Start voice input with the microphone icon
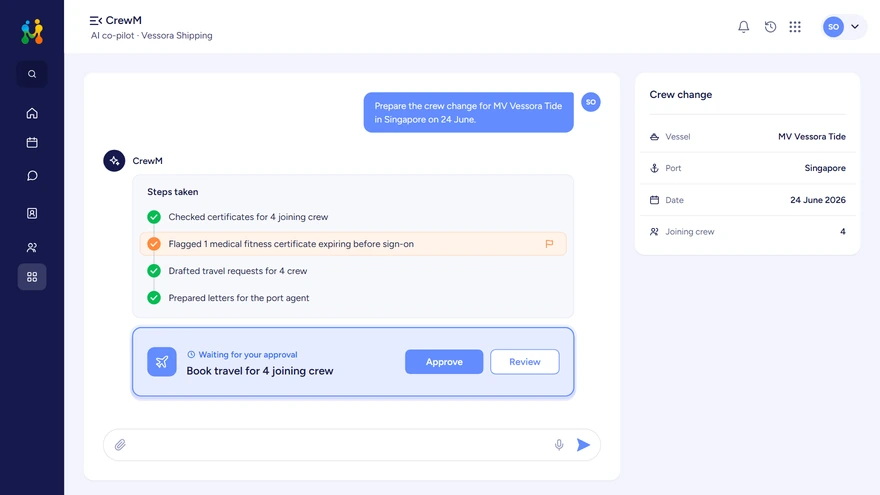 tap(559, 445)
